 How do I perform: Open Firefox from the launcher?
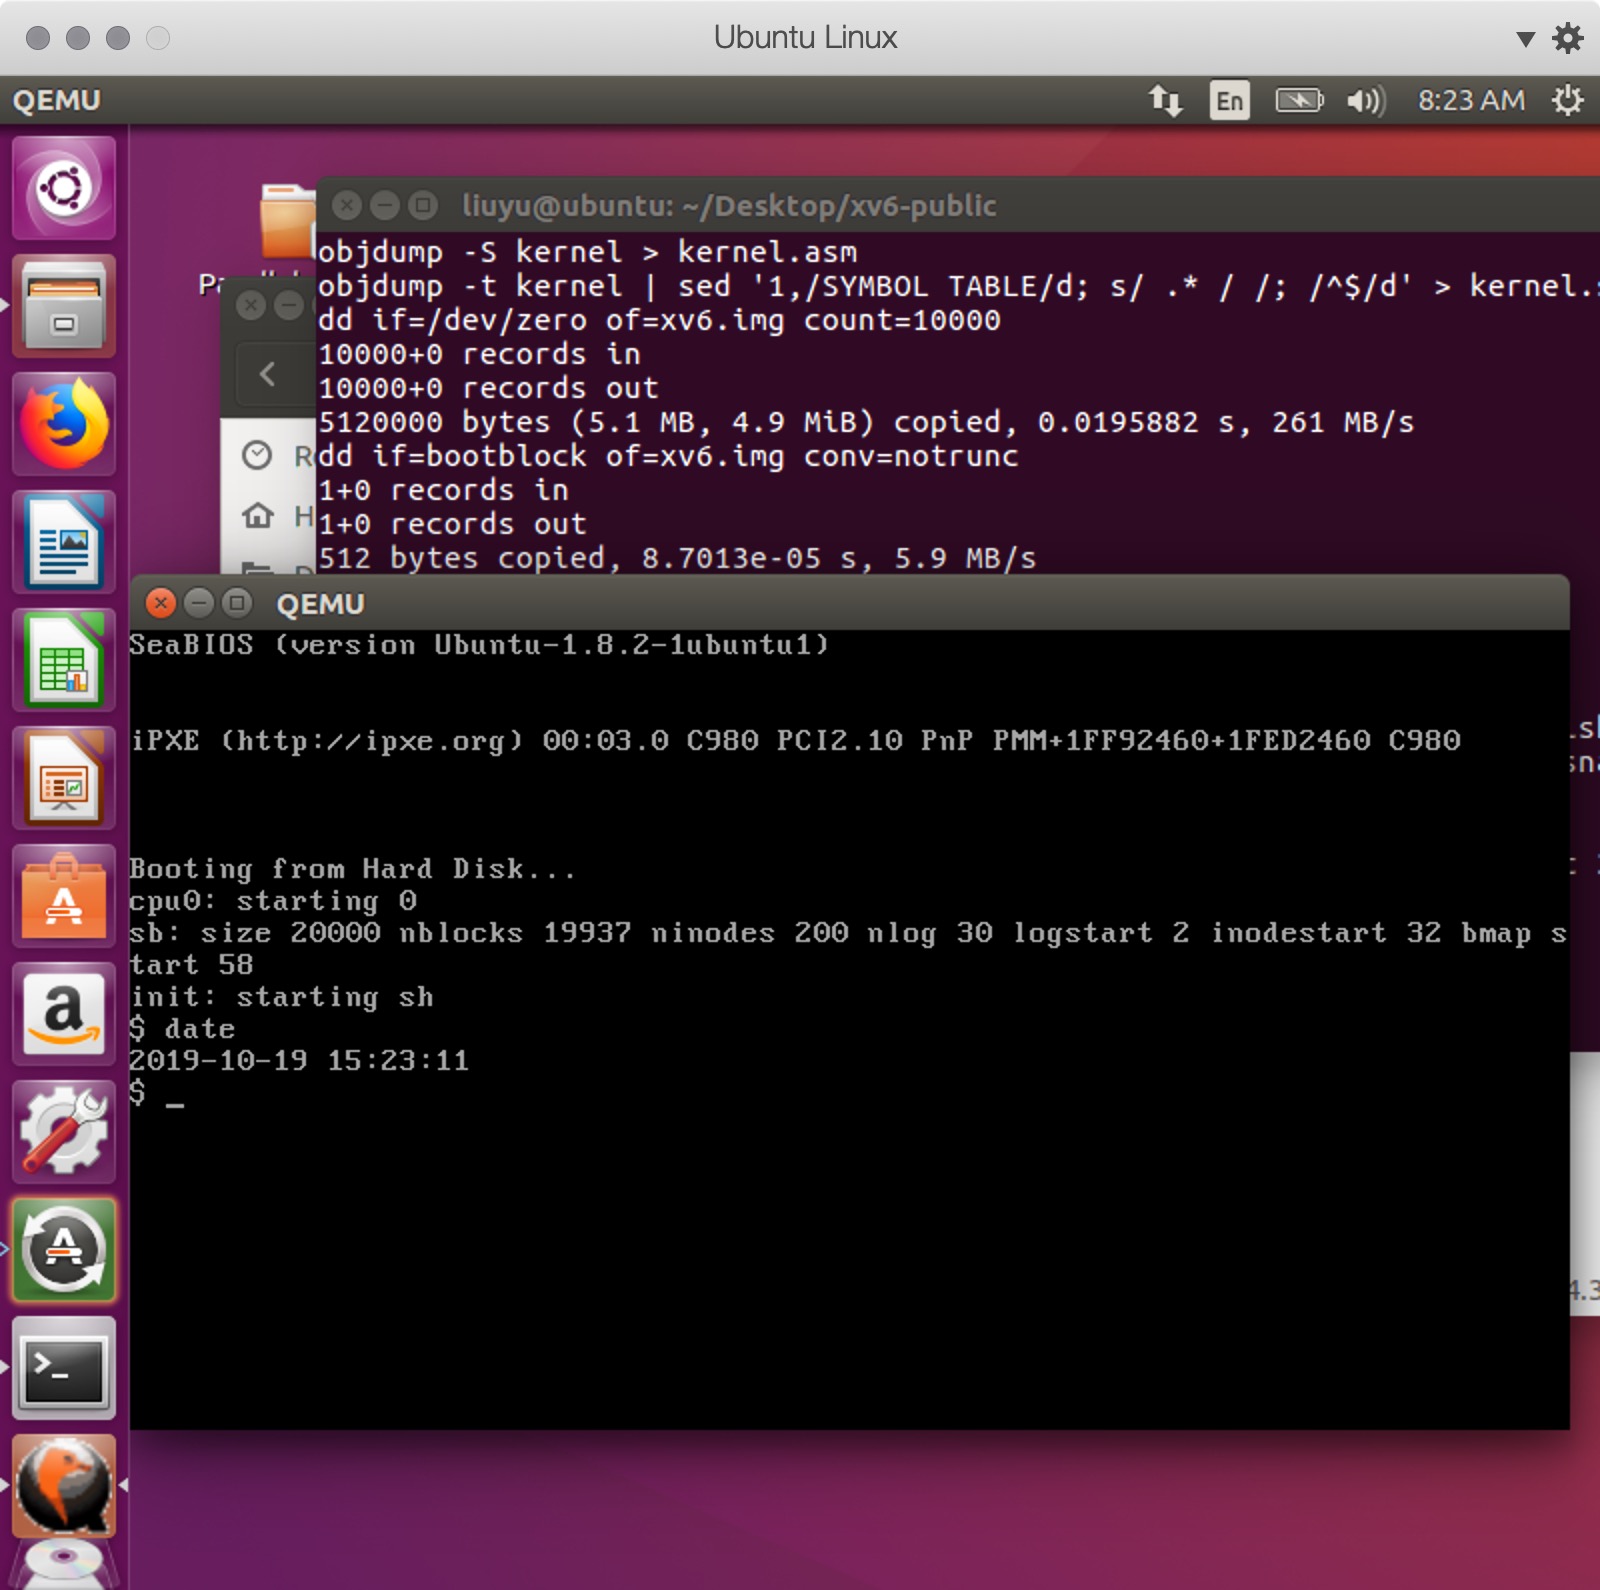tap(64, 423)
